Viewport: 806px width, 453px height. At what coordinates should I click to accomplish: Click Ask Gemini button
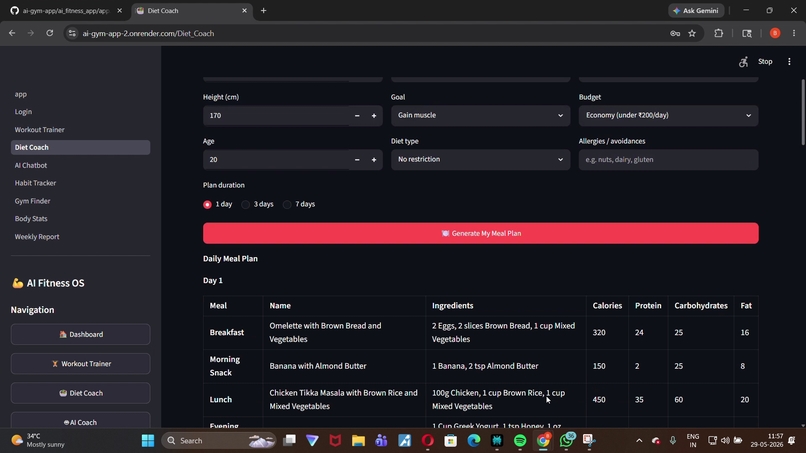coord(696,10)
